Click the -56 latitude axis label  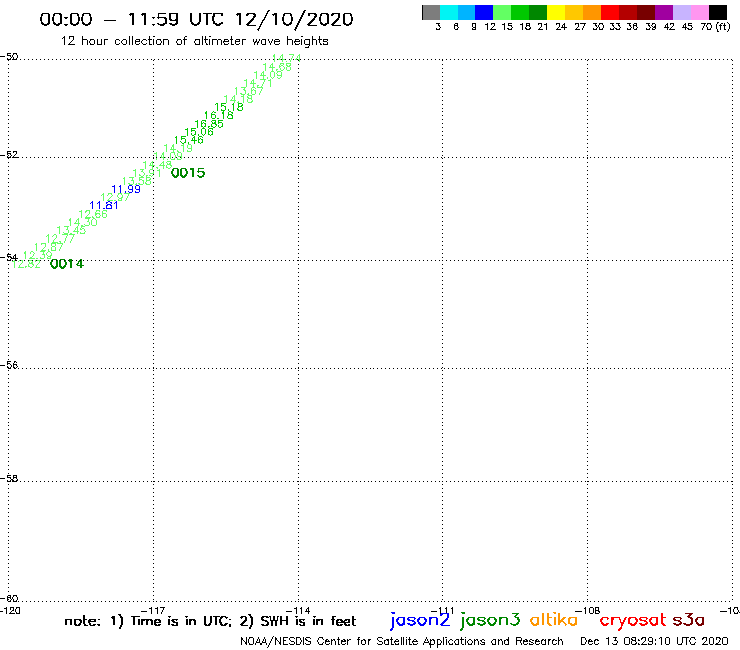point(9,365)
